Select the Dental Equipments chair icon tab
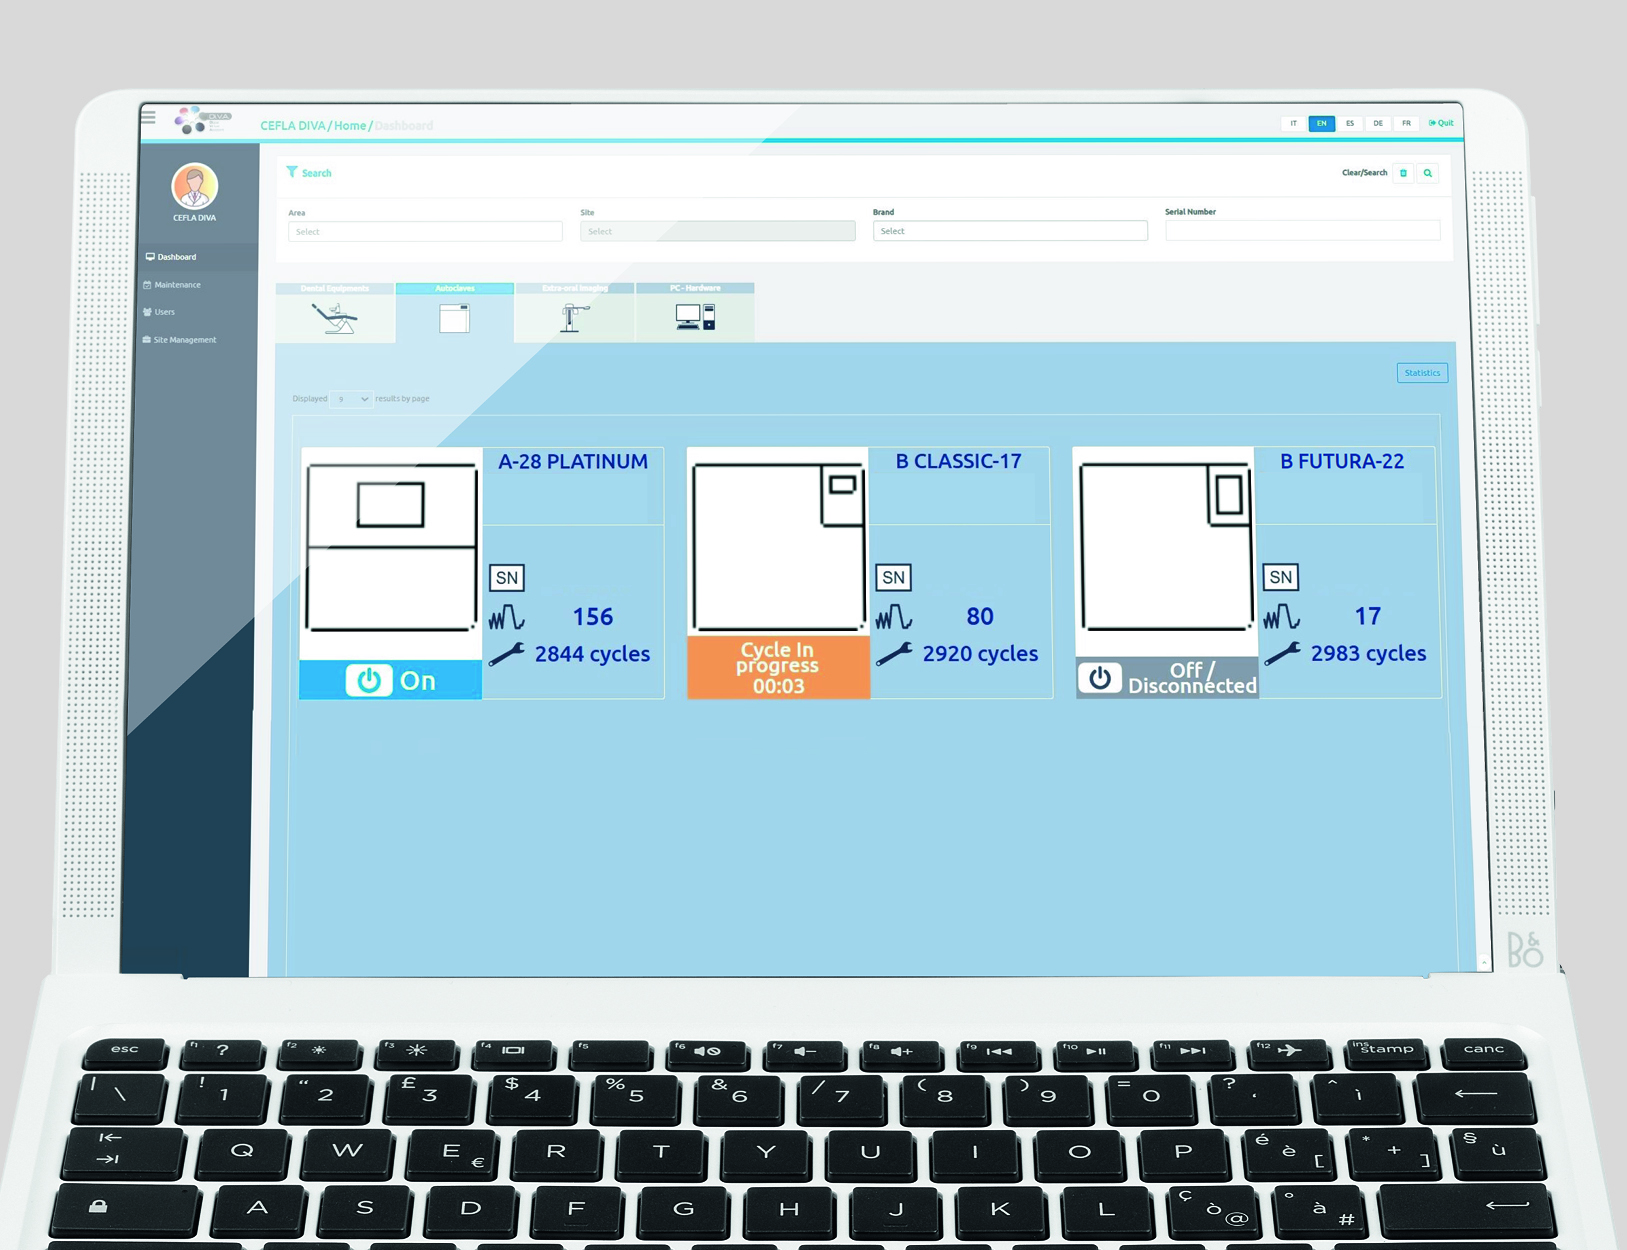This screenshot has height=1250, width=1627. 335,318
